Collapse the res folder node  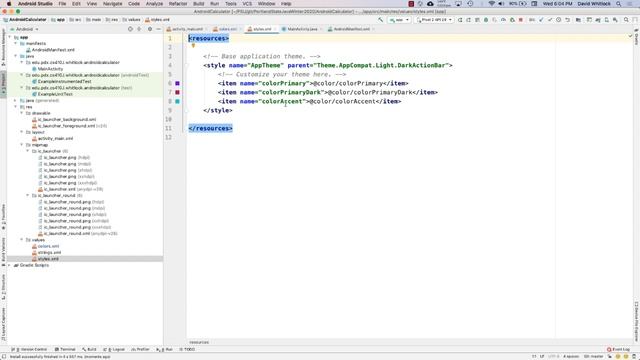coord(16,107)
